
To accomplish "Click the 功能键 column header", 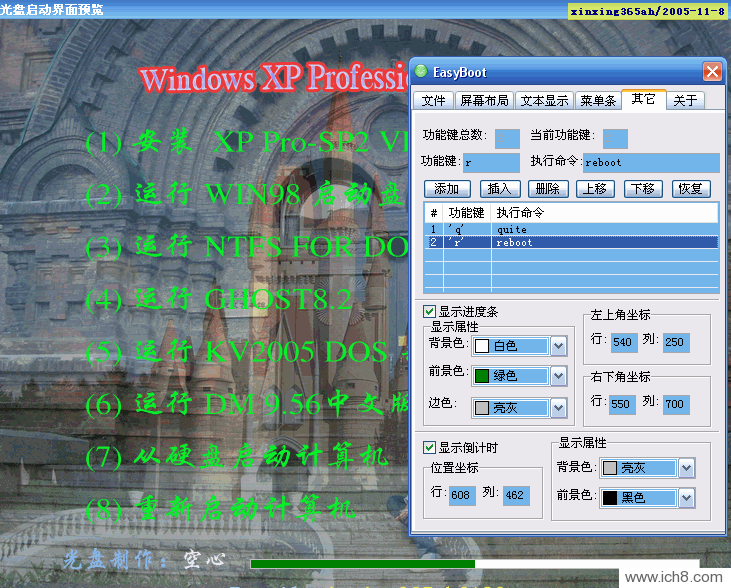I will pos(466,213).
